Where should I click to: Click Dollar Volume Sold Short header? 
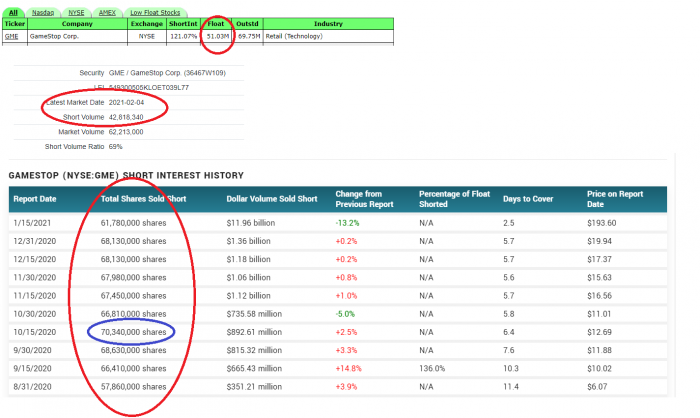pos(272,199)
